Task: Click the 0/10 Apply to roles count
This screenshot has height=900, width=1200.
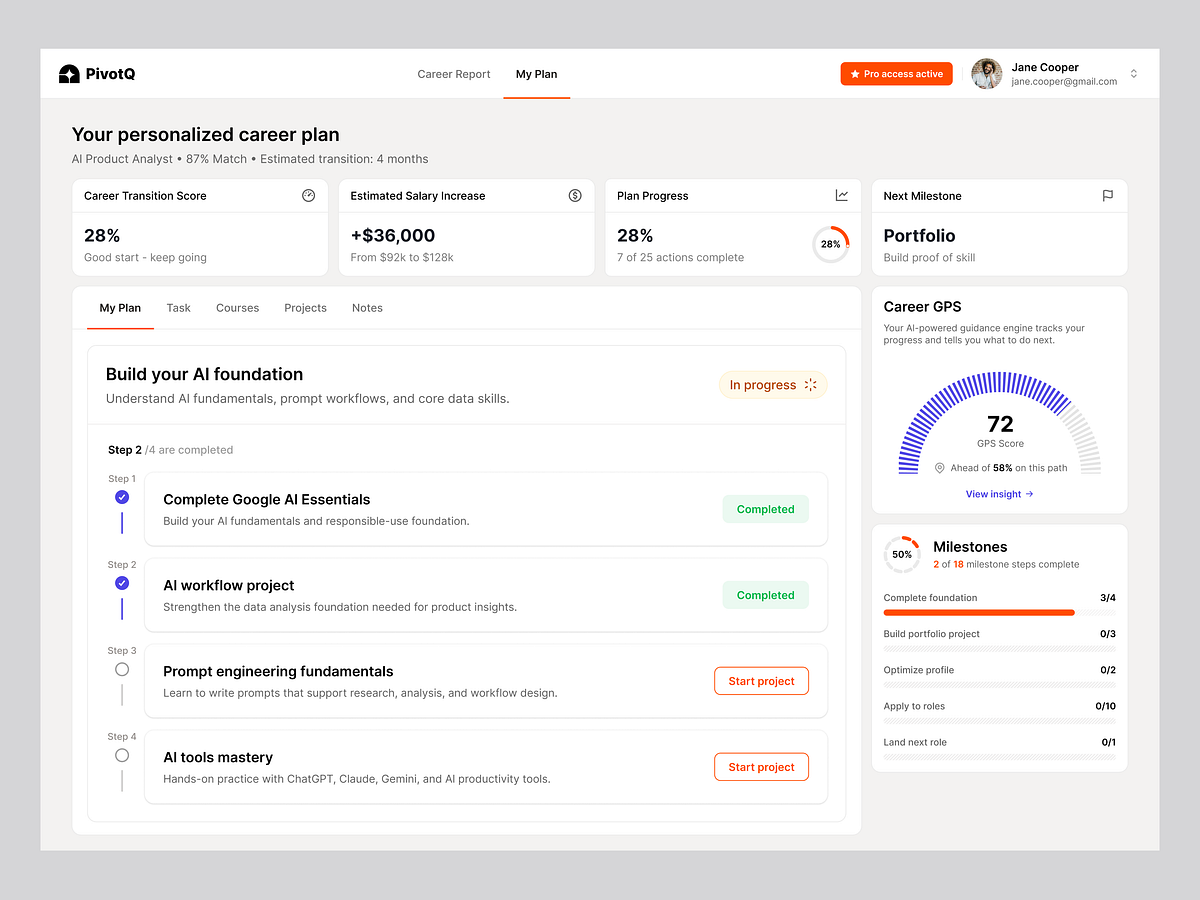Action: pyautogui.click(x=1106, y=706)
